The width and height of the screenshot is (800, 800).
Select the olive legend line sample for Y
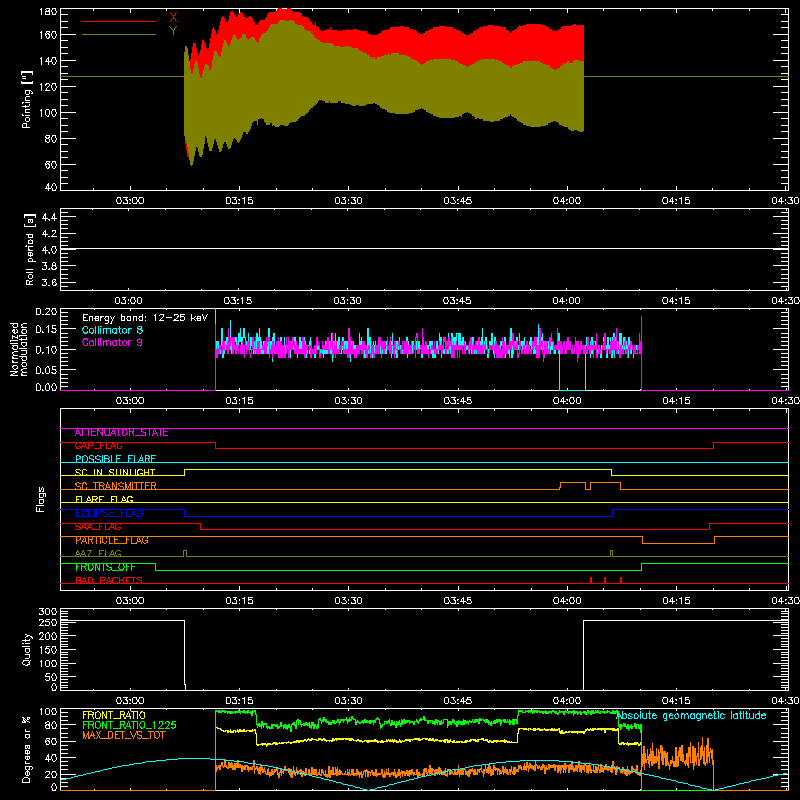coord(119,35)
